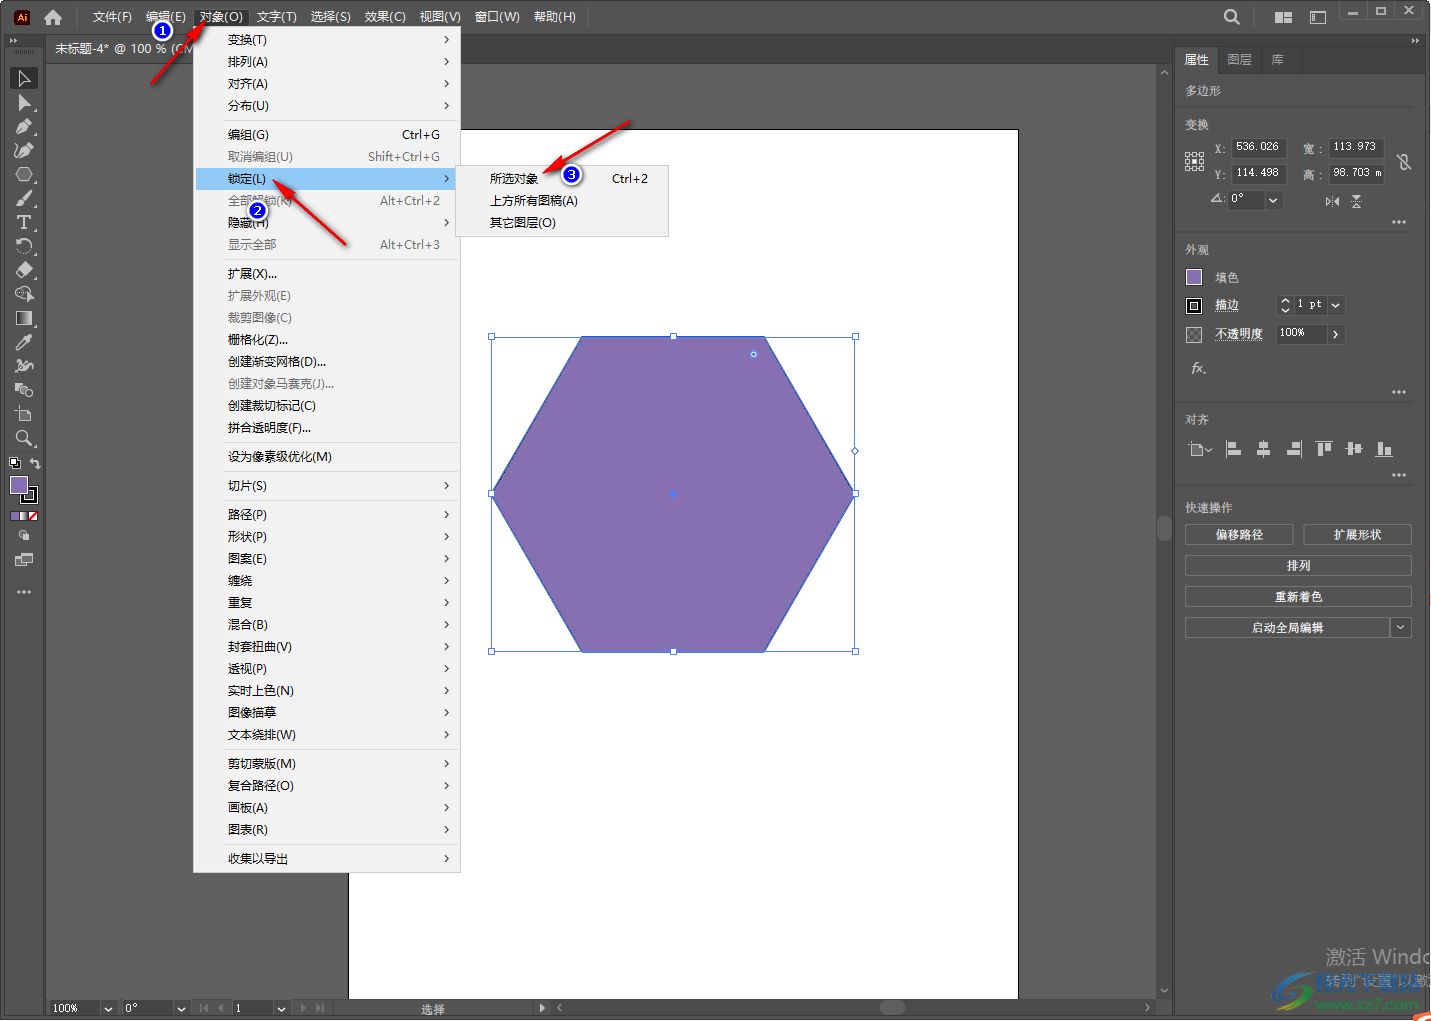The height and width of the screenshot is (1021, 1431).
Task: Open the 编组(G) menu entry
Action: [248, 135]
